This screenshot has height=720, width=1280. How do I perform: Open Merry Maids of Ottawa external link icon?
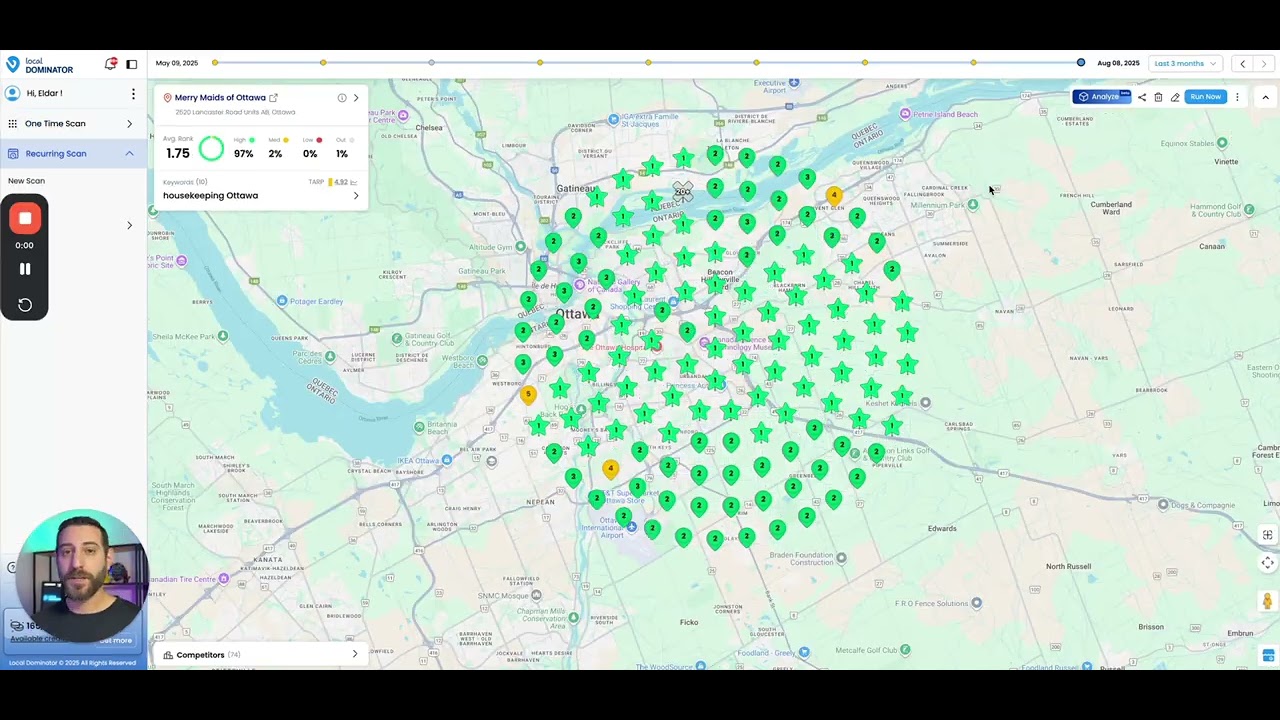[x=273, y=98]
